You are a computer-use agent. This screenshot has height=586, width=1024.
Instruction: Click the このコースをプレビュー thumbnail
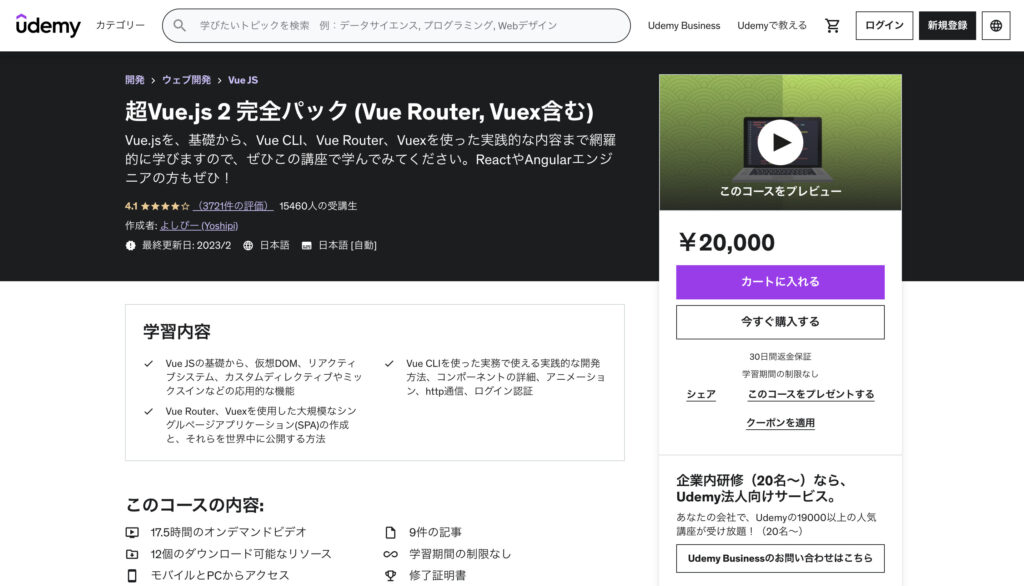coord(780,142)
